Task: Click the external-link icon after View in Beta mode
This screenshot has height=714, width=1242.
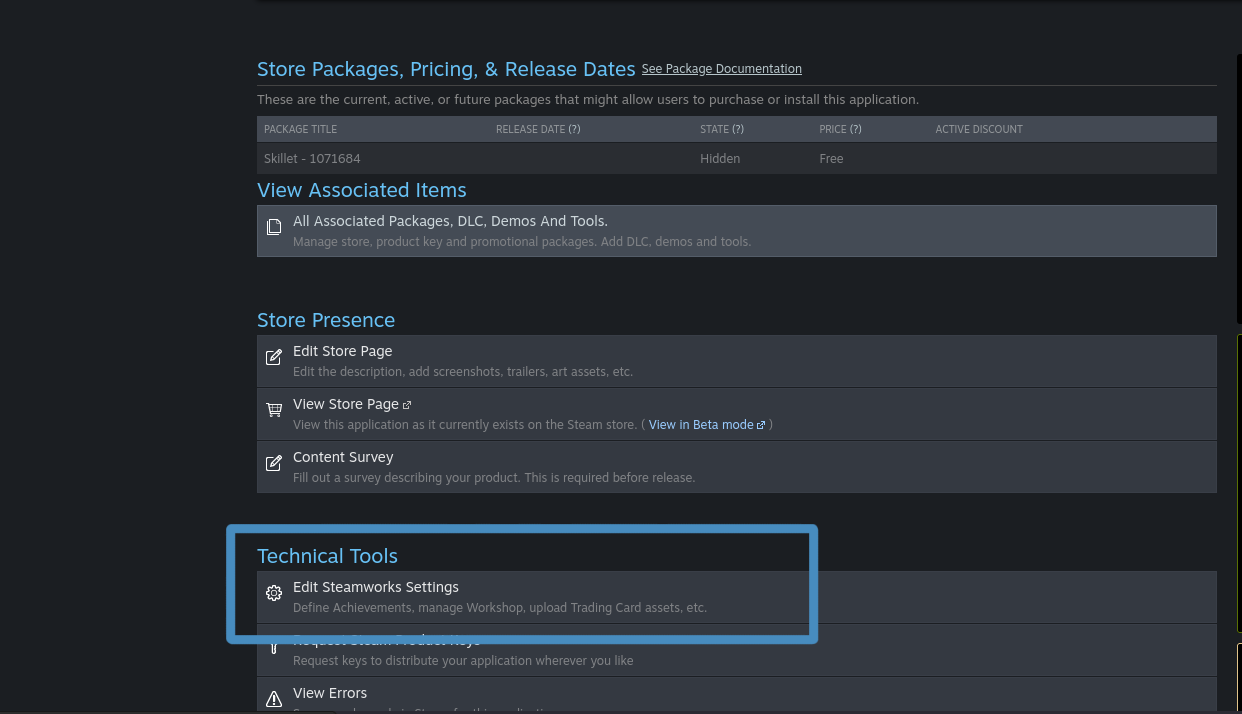Action: pos(761,425)
